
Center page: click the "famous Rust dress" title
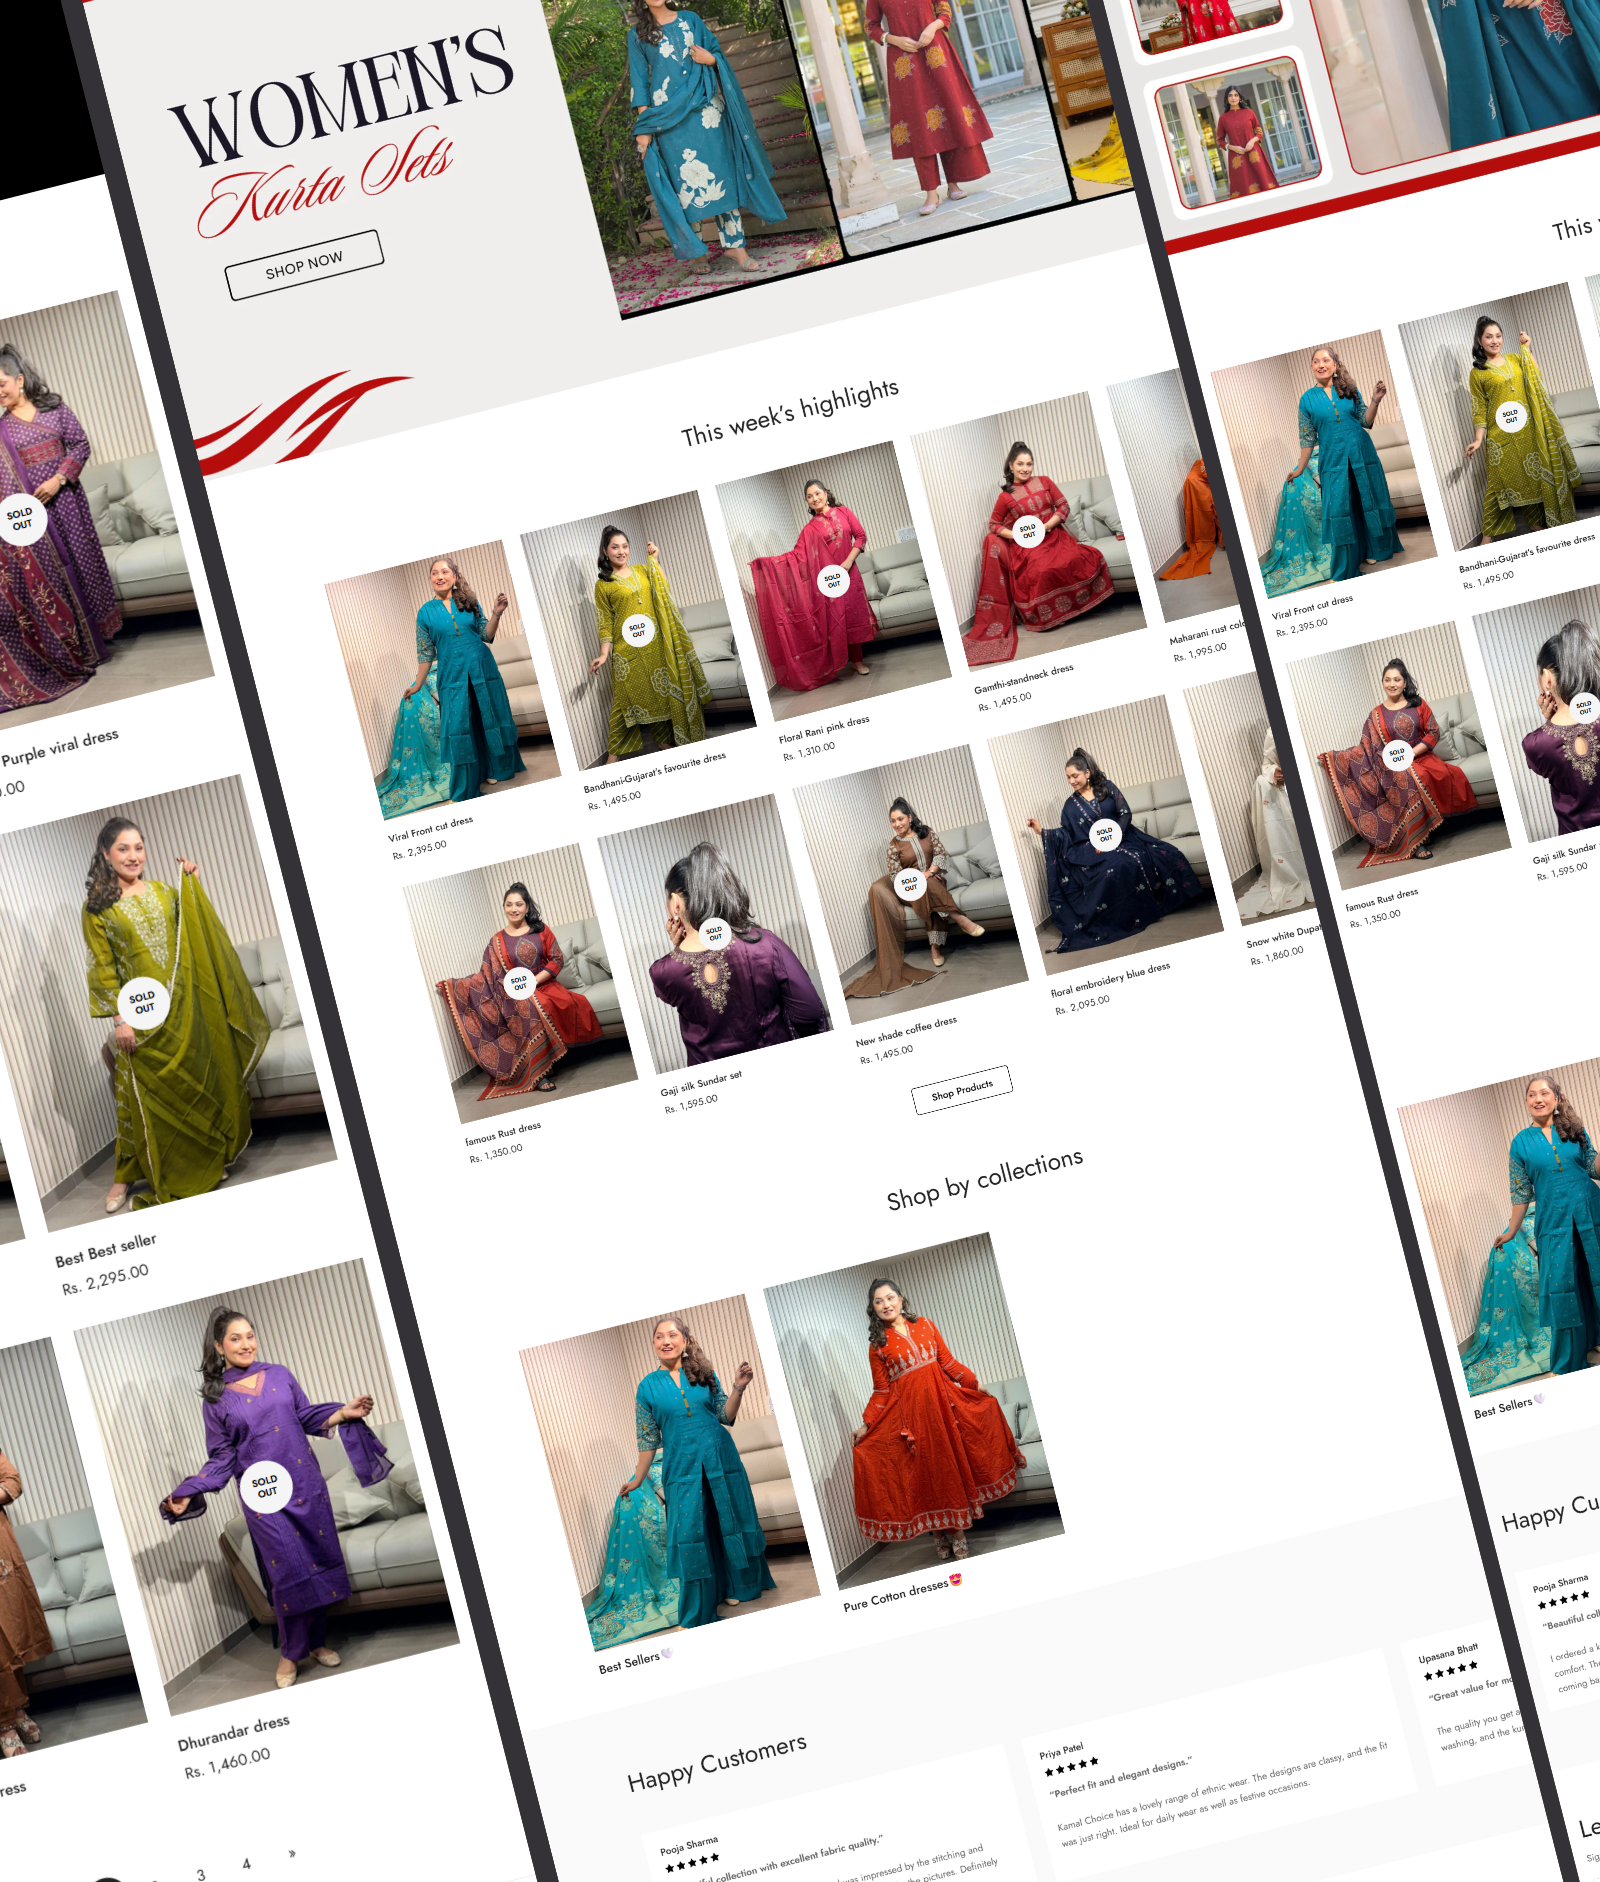pyautogui.click(x=503, y=1134)
